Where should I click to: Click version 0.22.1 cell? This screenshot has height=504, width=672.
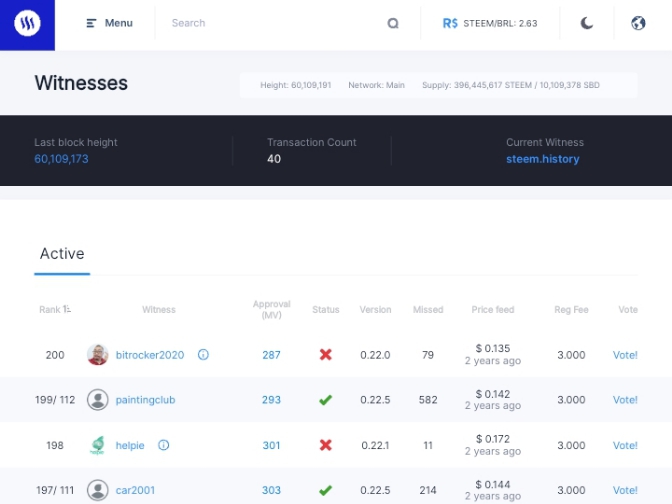(x=375, y=445)
